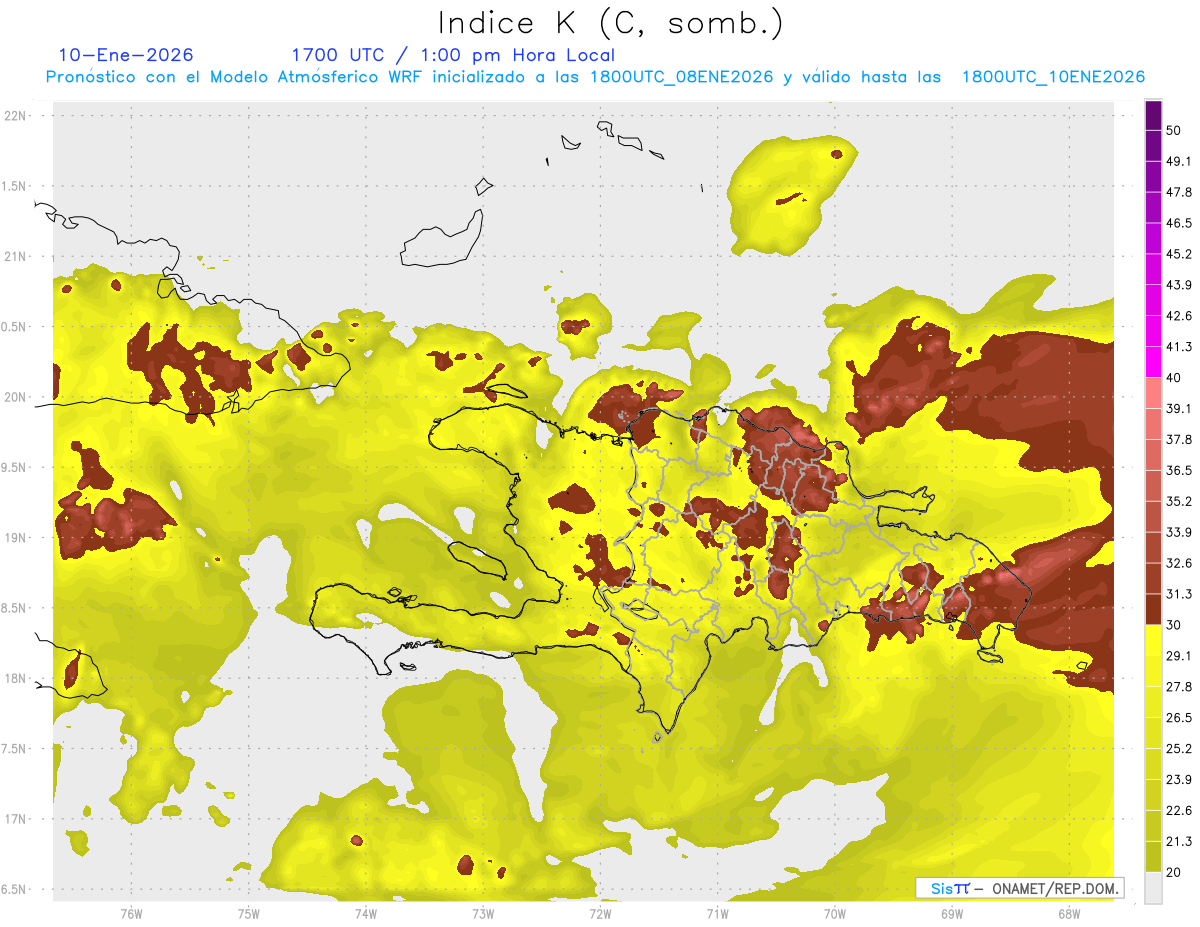1200x927 pixels.
Task: Click the colorbar value "49.1"
Action: 1179,161
